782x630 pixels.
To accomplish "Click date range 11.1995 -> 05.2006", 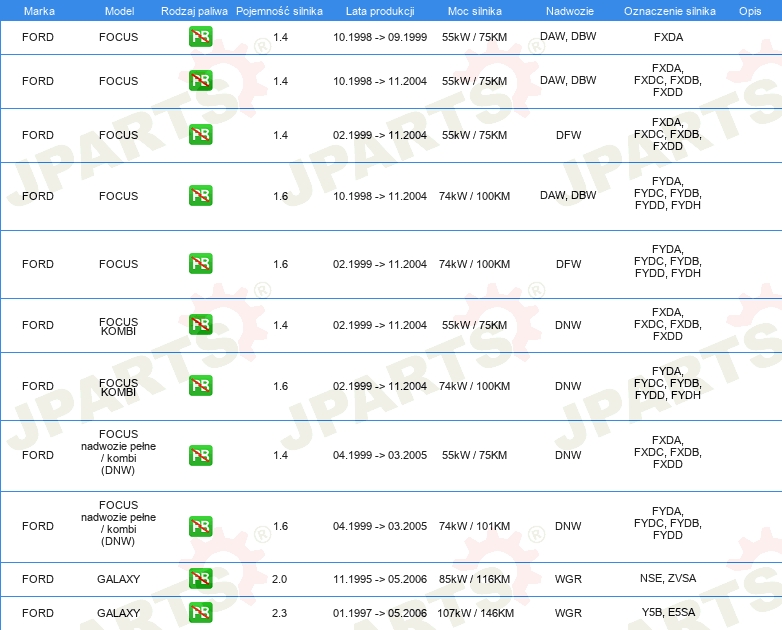I will 380,579.
